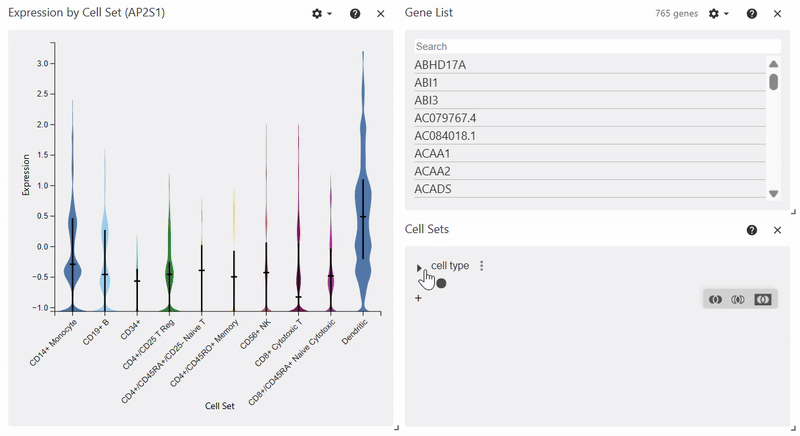800x436 pixels.
Task: Select gene ABHD17A in the list
Action: [x=590, y=65]
